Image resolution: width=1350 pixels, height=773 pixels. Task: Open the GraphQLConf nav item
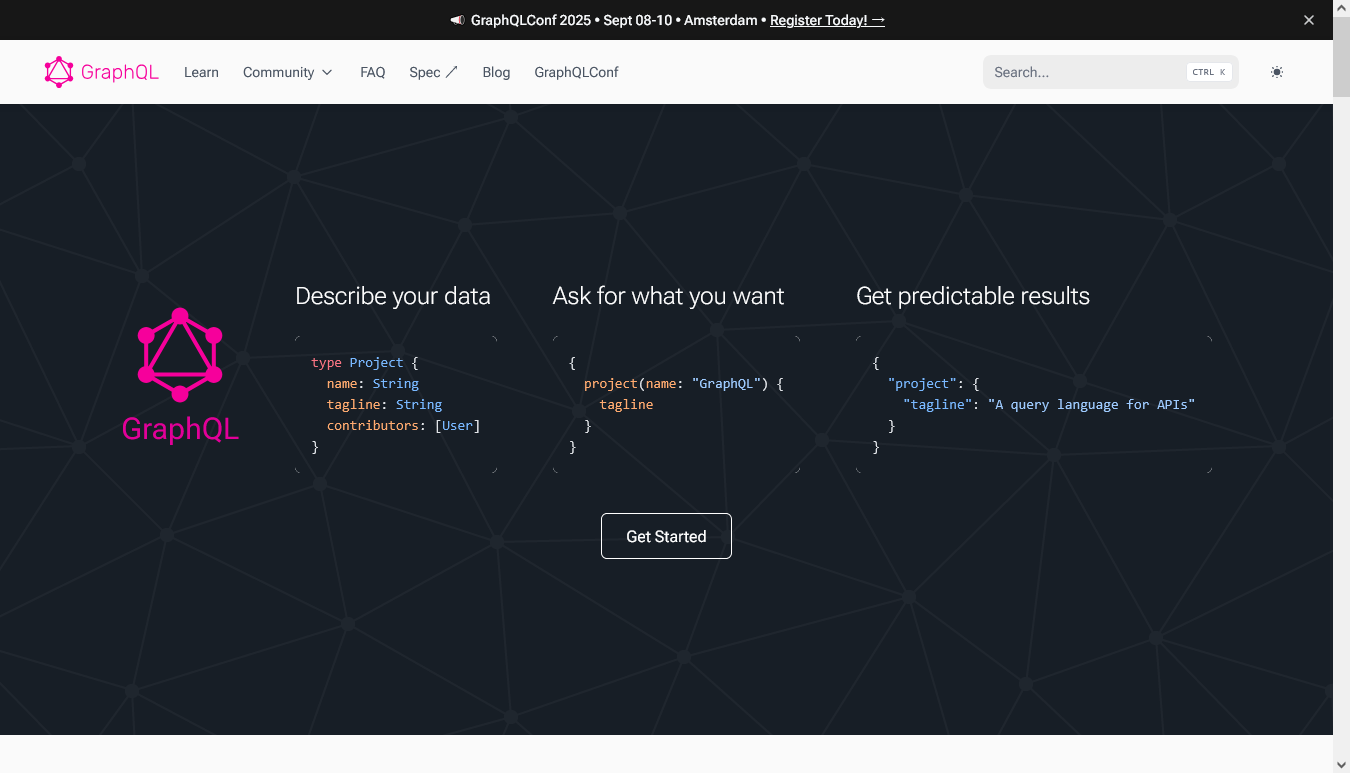click(x=576, y=72)
